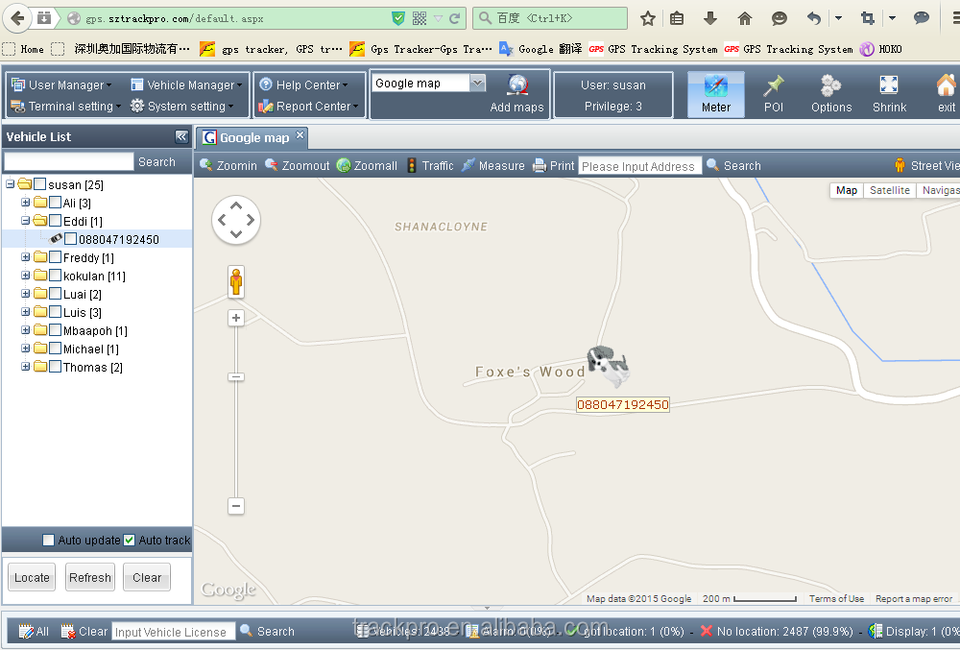Expand the kokulan [11] tree group

26,276
